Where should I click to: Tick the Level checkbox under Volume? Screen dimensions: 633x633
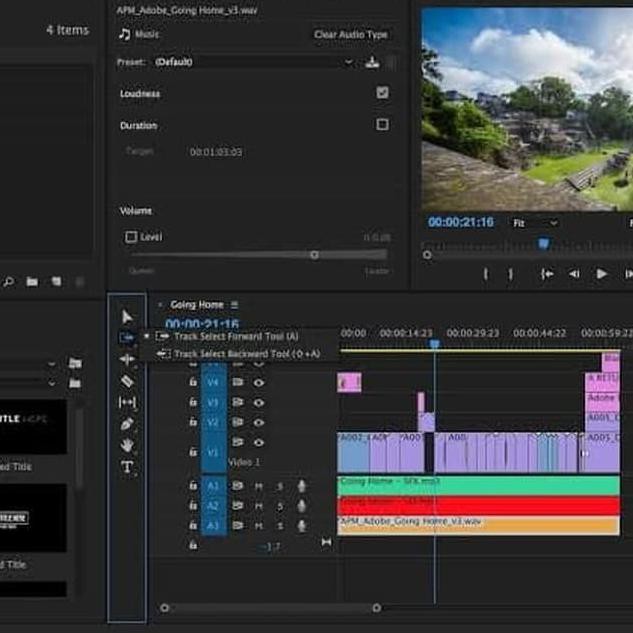131,237
